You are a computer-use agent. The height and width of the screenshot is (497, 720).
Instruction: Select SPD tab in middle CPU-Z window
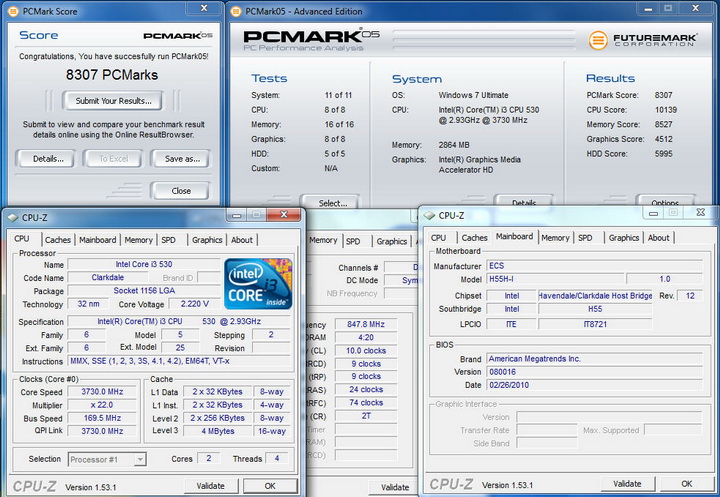coord(353,241)
